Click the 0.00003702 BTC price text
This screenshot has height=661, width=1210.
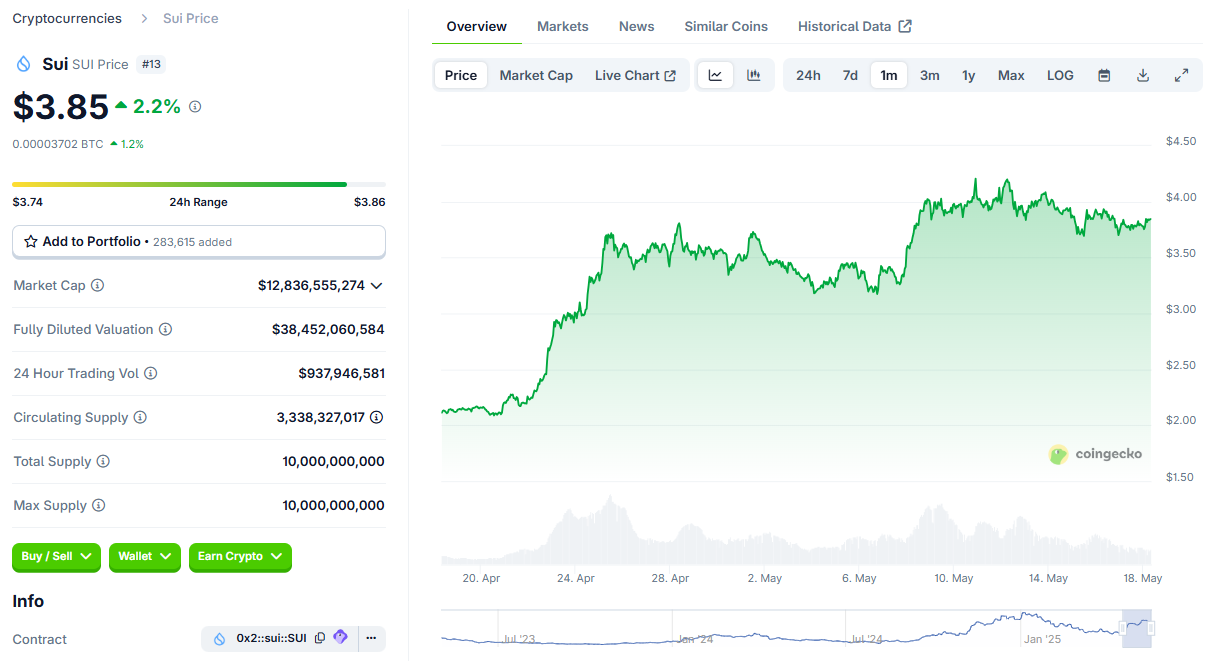(58, 144)
